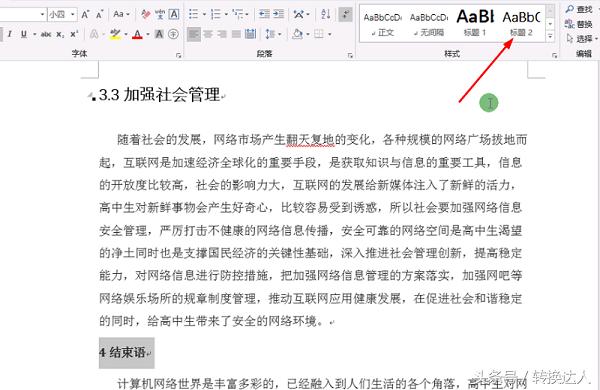Apply the 无间隔 (No Spacing) style
This screenshot has width=600, height=390.
point(429,24)
